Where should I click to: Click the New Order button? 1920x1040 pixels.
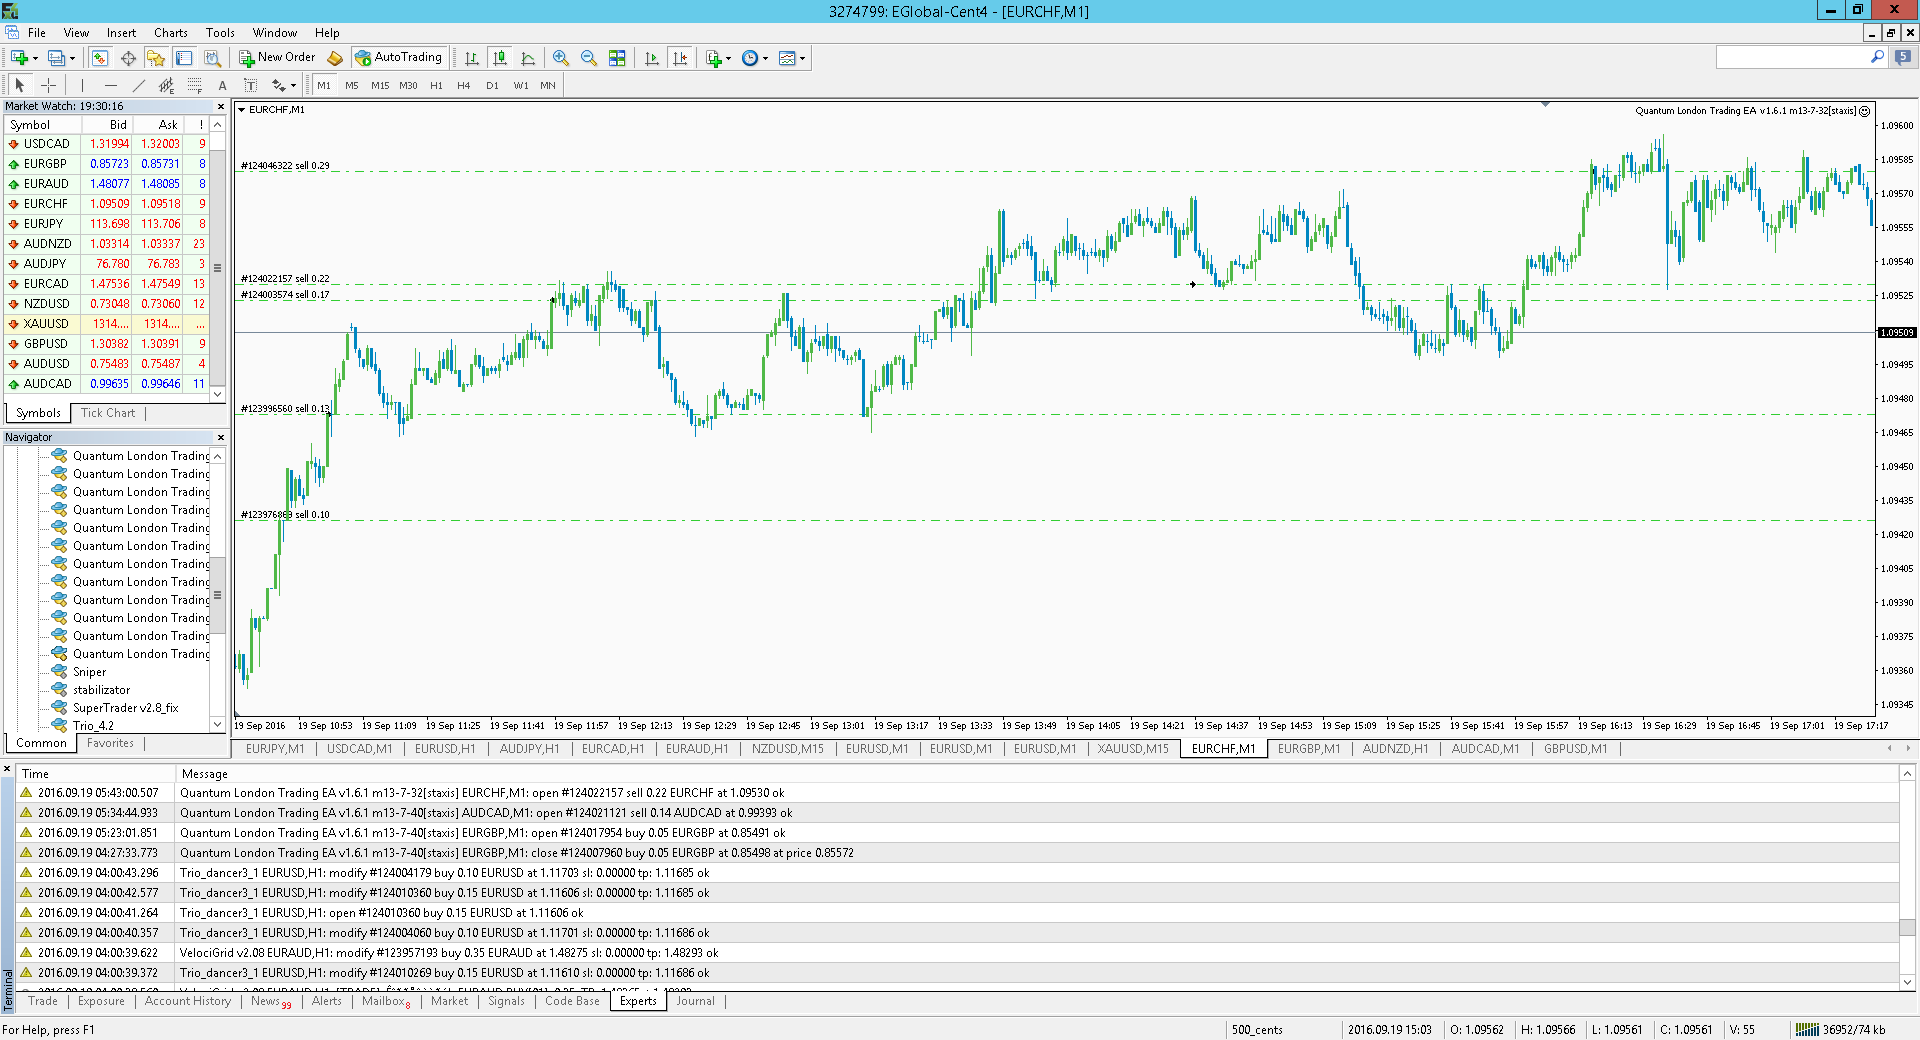pos(277,58)
